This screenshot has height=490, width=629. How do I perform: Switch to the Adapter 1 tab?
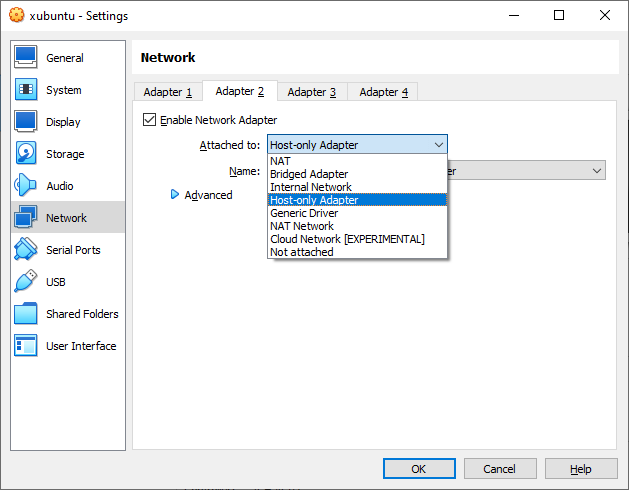point(168,92)
